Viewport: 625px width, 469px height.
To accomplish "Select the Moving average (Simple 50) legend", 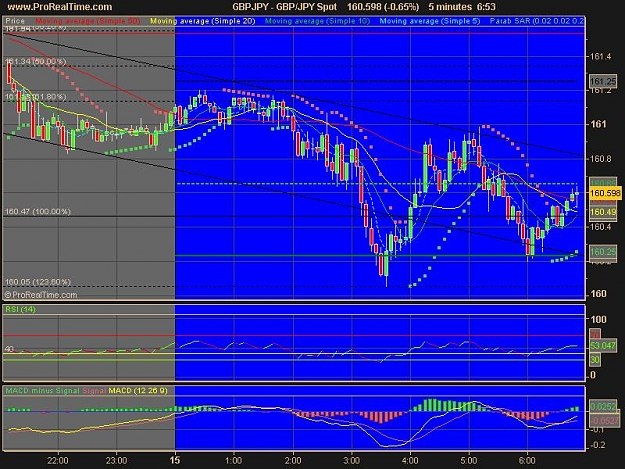I will tap(88, 21).
